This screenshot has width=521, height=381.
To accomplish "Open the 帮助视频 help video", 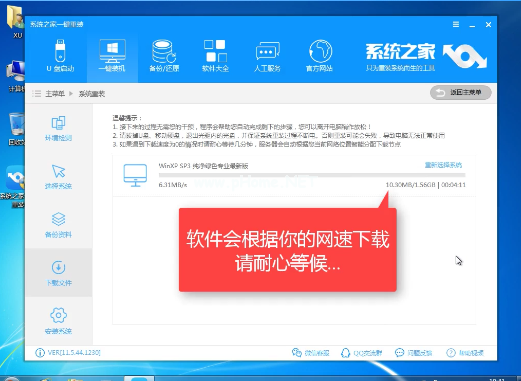I will pyautogui.click(x=465, y=353).
